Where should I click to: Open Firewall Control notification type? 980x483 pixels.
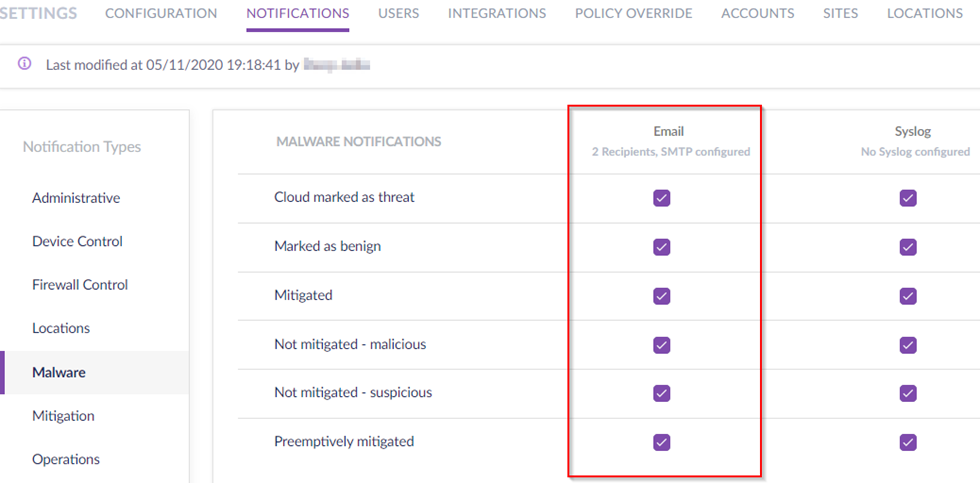[x=80, y=285]
